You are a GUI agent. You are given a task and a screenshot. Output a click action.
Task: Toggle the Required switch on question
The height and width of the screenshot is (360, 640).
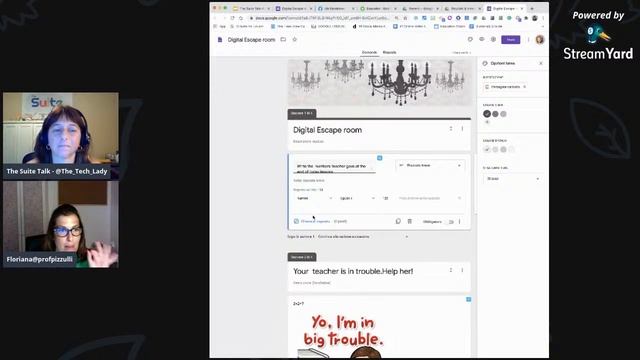click(x=451, y=222)
